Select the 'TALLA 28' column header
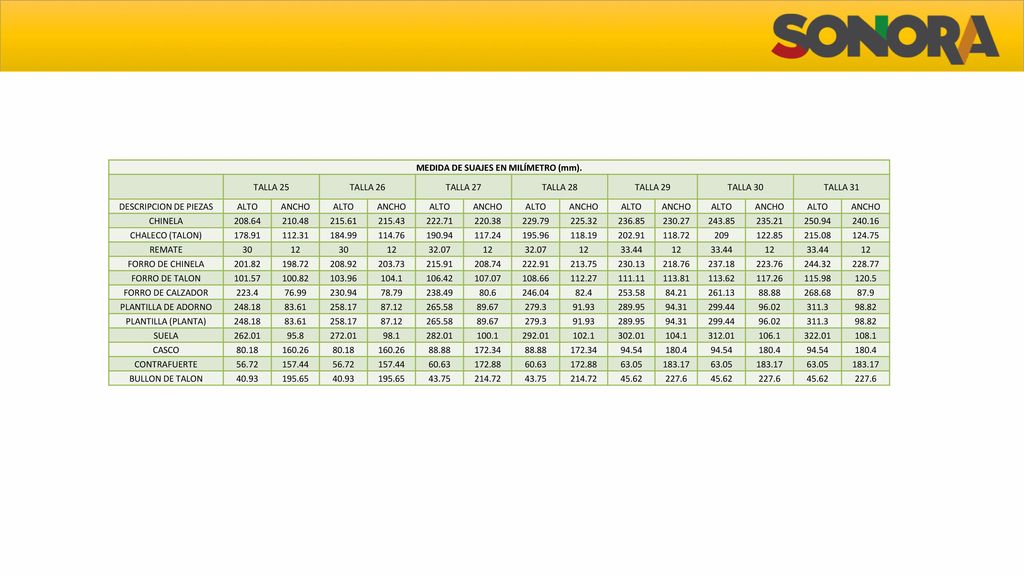This screenshot has height=576, width=1024. click(x=560, y=187)
